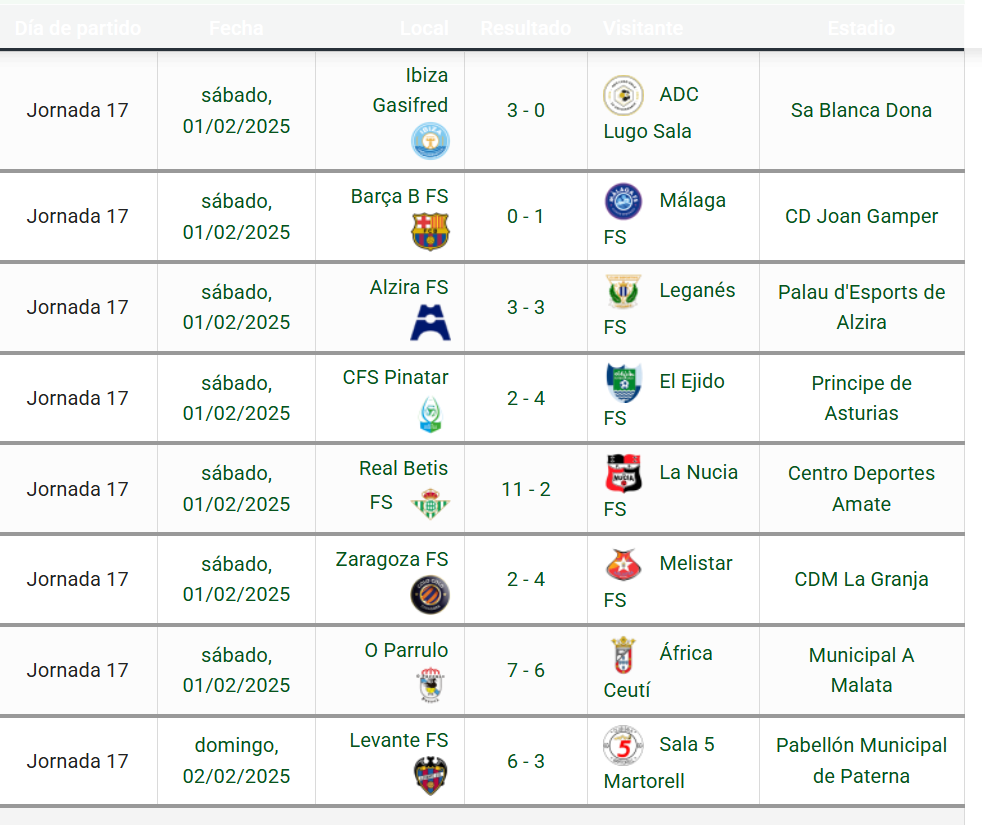Click the La Nucia FS shield
This screenshot has width=982, height=825.
click(x=623, y=473)
